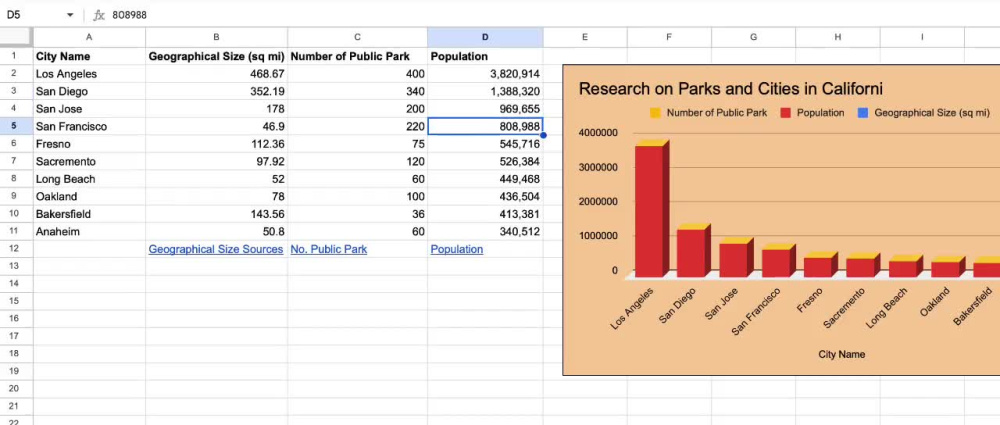Select column H header

pyautogui.click(x=837, y=38)
